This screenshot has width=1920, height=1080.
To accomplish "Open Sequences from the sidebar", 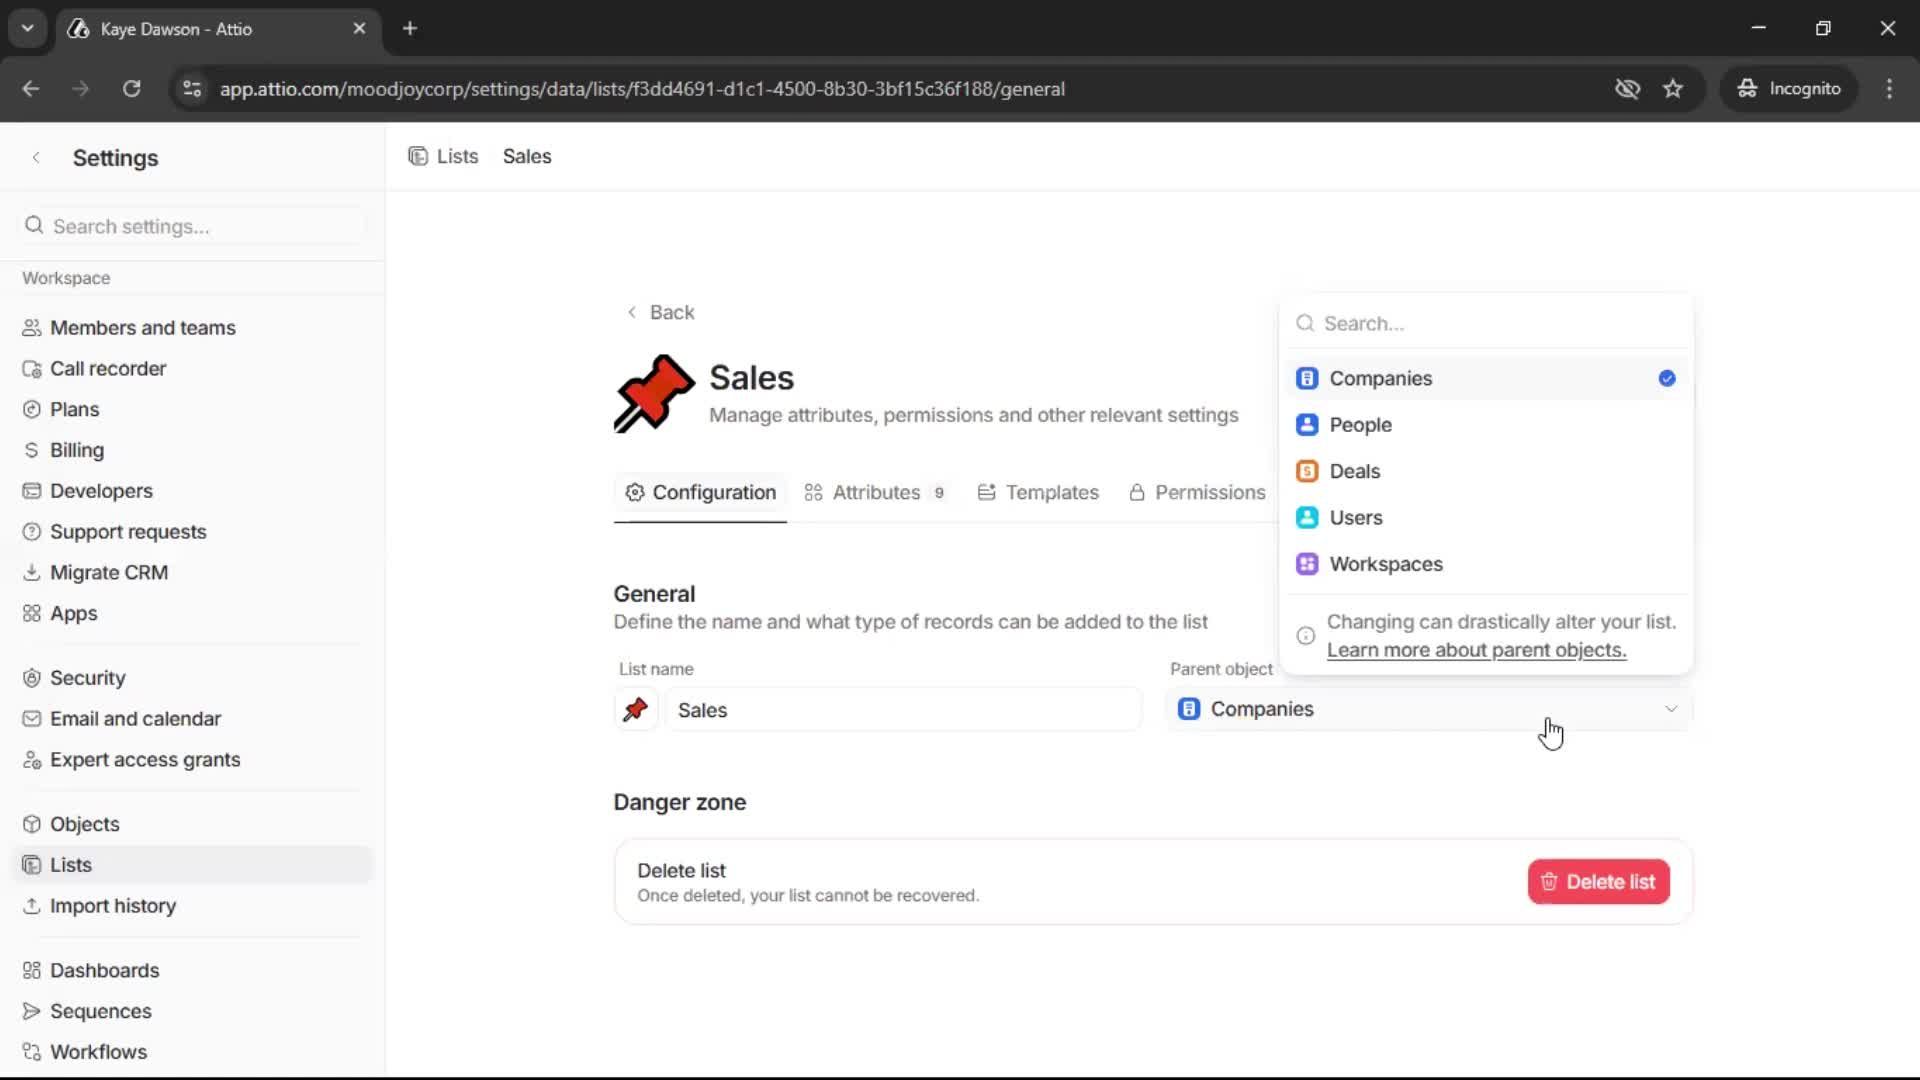I will click(100, 1011).
